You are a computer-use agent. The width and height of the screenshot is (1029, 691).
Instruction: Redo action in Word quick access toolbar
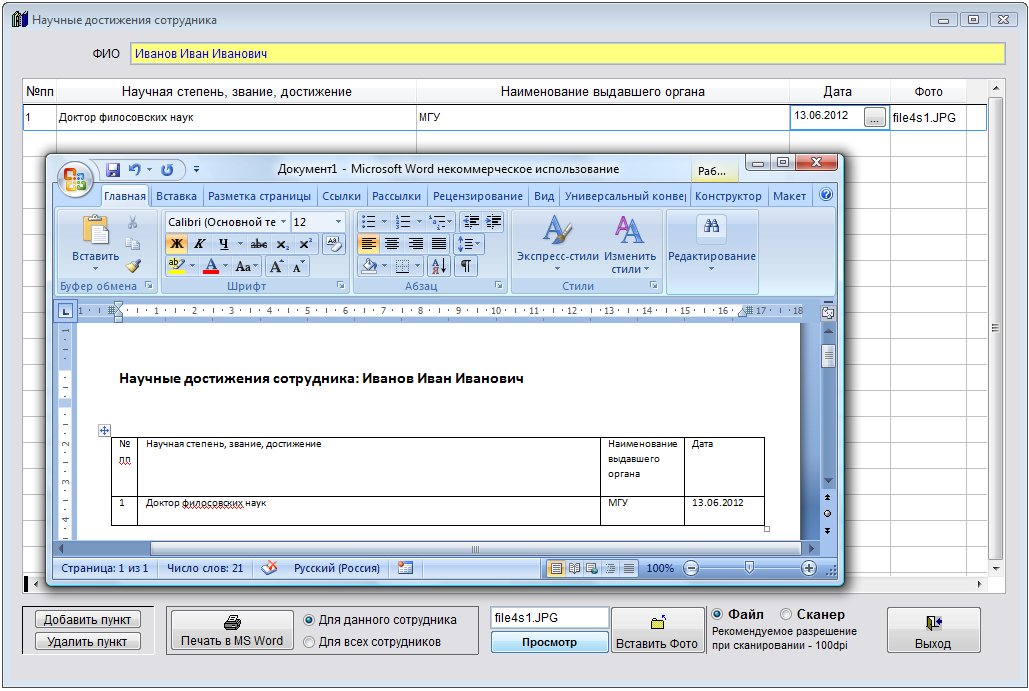[x=167, y=170]
